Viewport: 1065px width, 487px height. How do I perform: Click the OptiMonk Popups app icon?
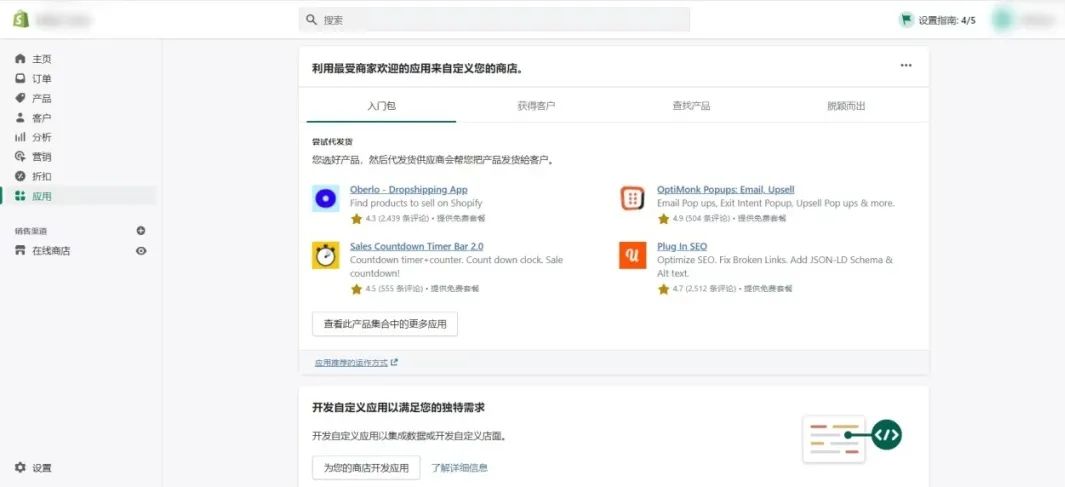point(632,198)
